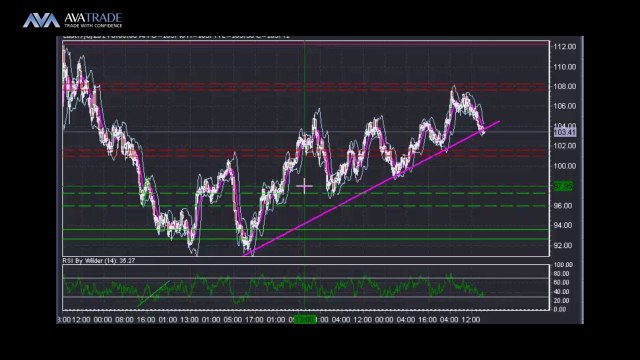Click the AvaTrade logo
This screenshot has width=640, height=360.
[72, 20]
